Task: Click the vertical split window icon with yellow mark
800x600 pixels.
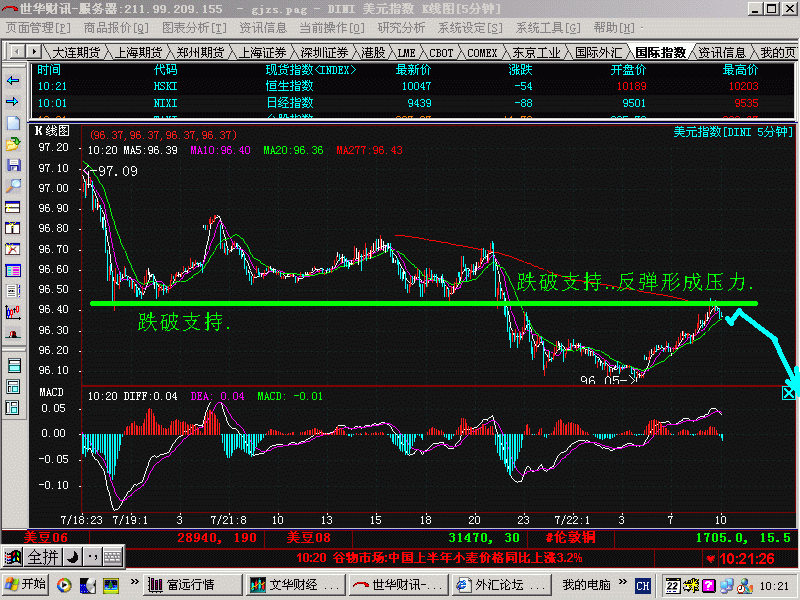Action: tap(13, 228)
